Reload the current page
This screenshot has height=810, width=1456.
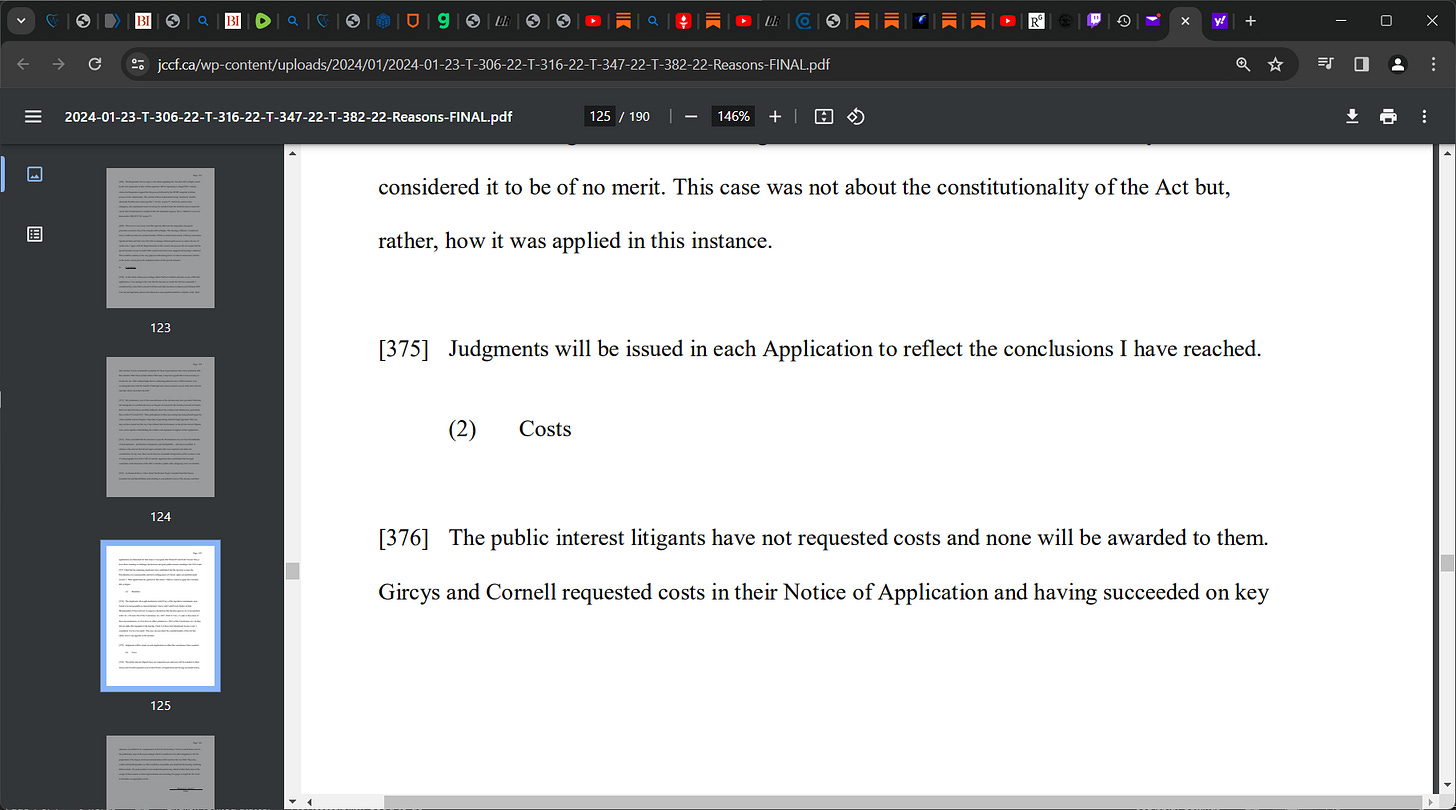point(95,64)
